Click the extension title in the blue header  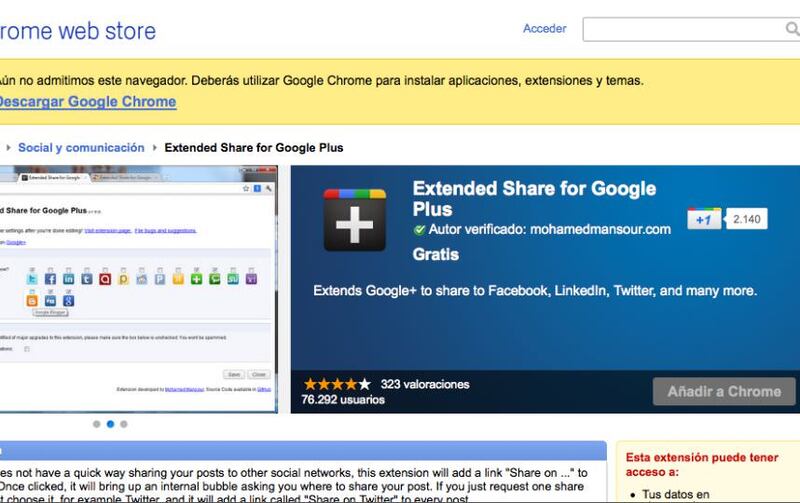pos(534,199)
